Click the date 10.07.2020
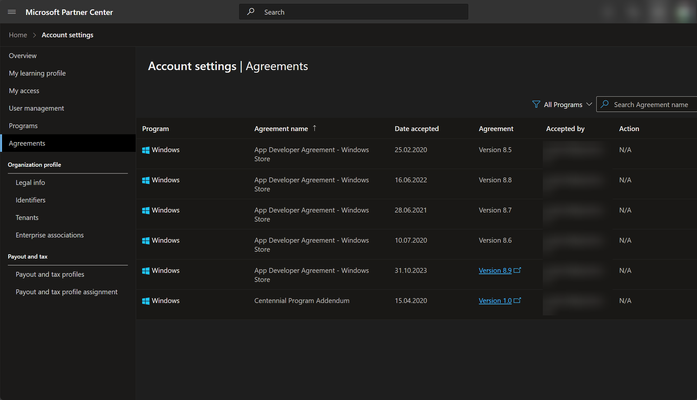 pyautogui.click(x=411, y=240)
